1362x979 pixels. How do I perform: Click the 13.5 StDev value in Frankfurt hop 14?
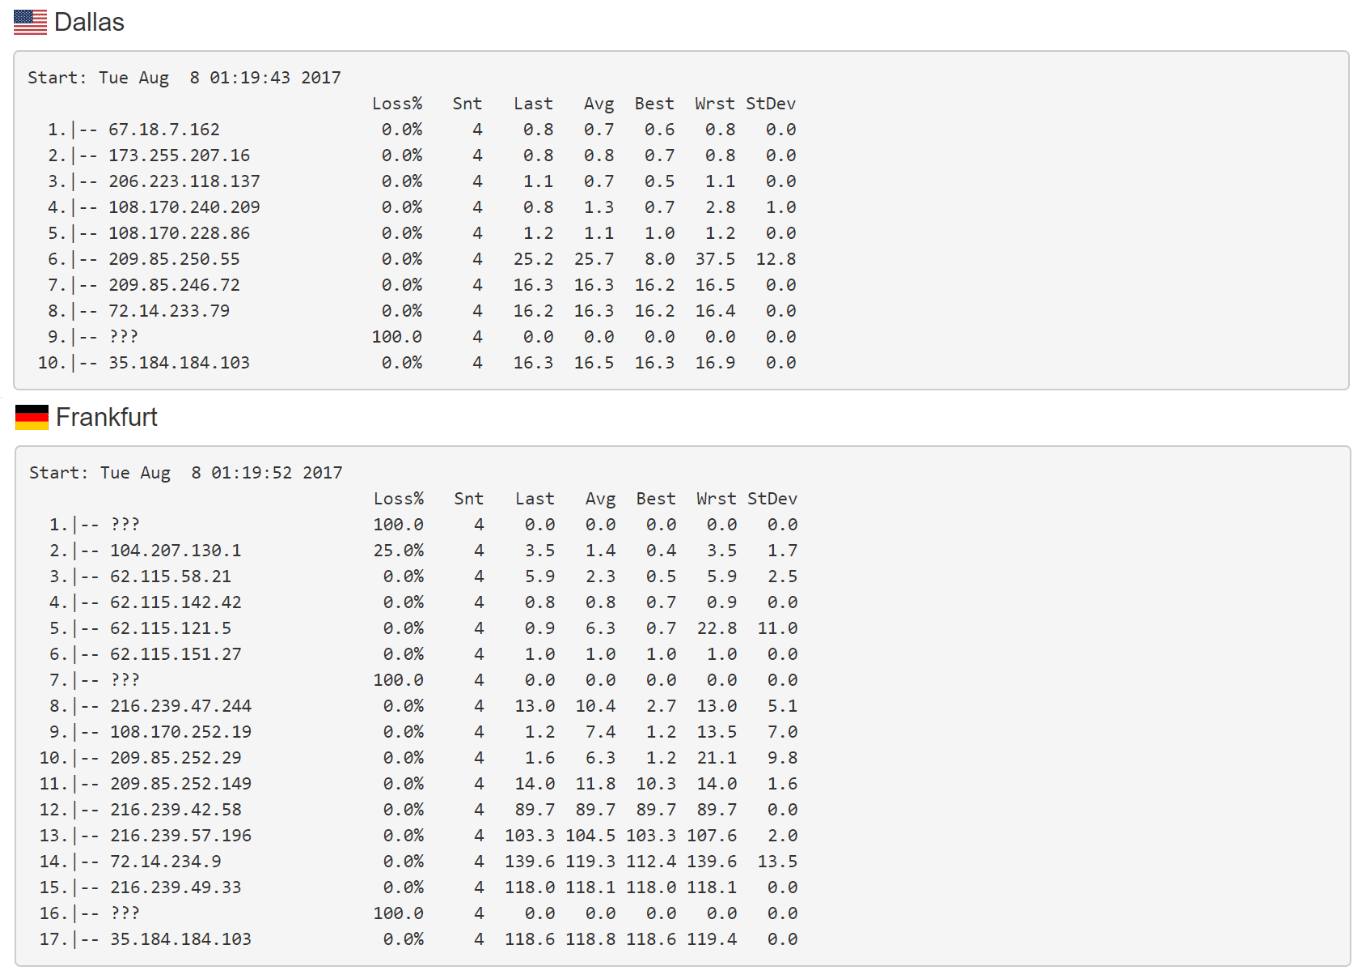(778, 863)
